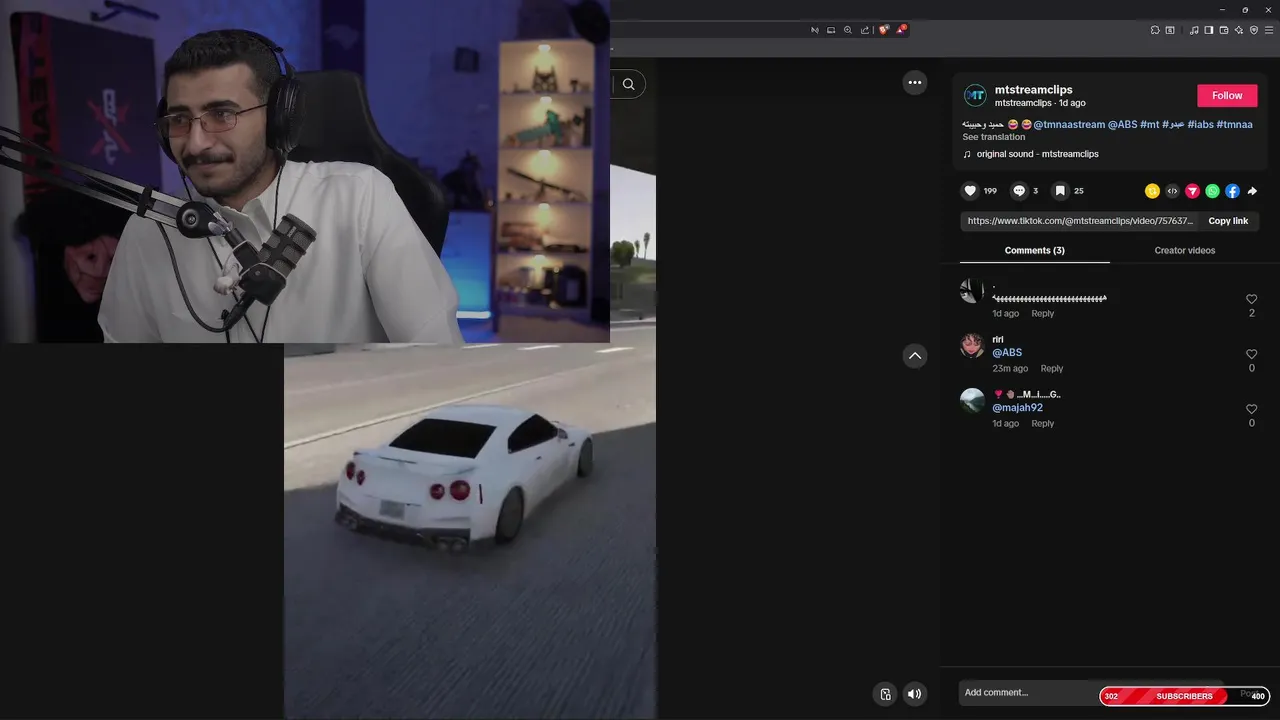
Task: Send to friends via pink paper-plane icon
Action: [x=1192, y=191]
